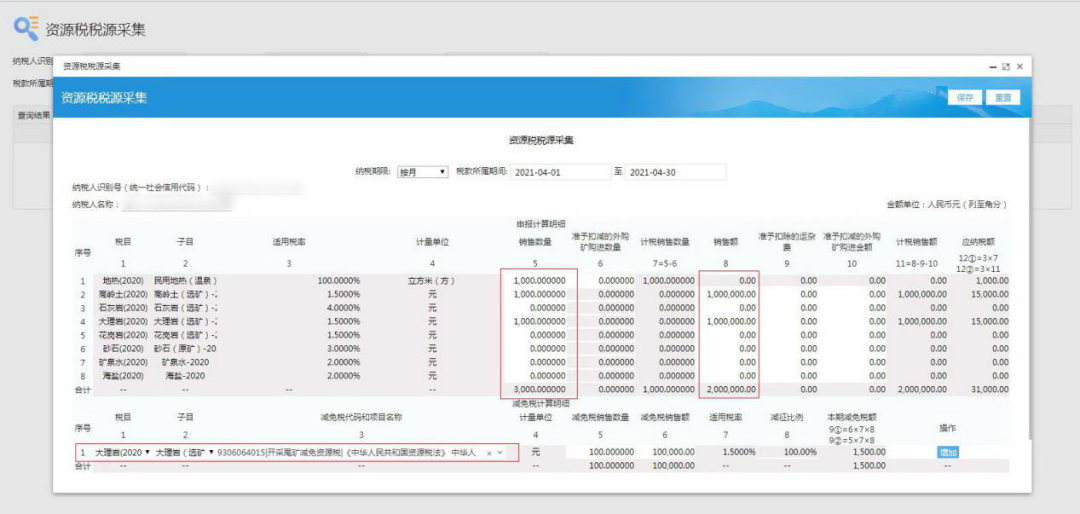Open the 子目 大理岩(选矿) dropdown in 减免税 row
Screen dimensions: 1080x514
coord(185,453)
